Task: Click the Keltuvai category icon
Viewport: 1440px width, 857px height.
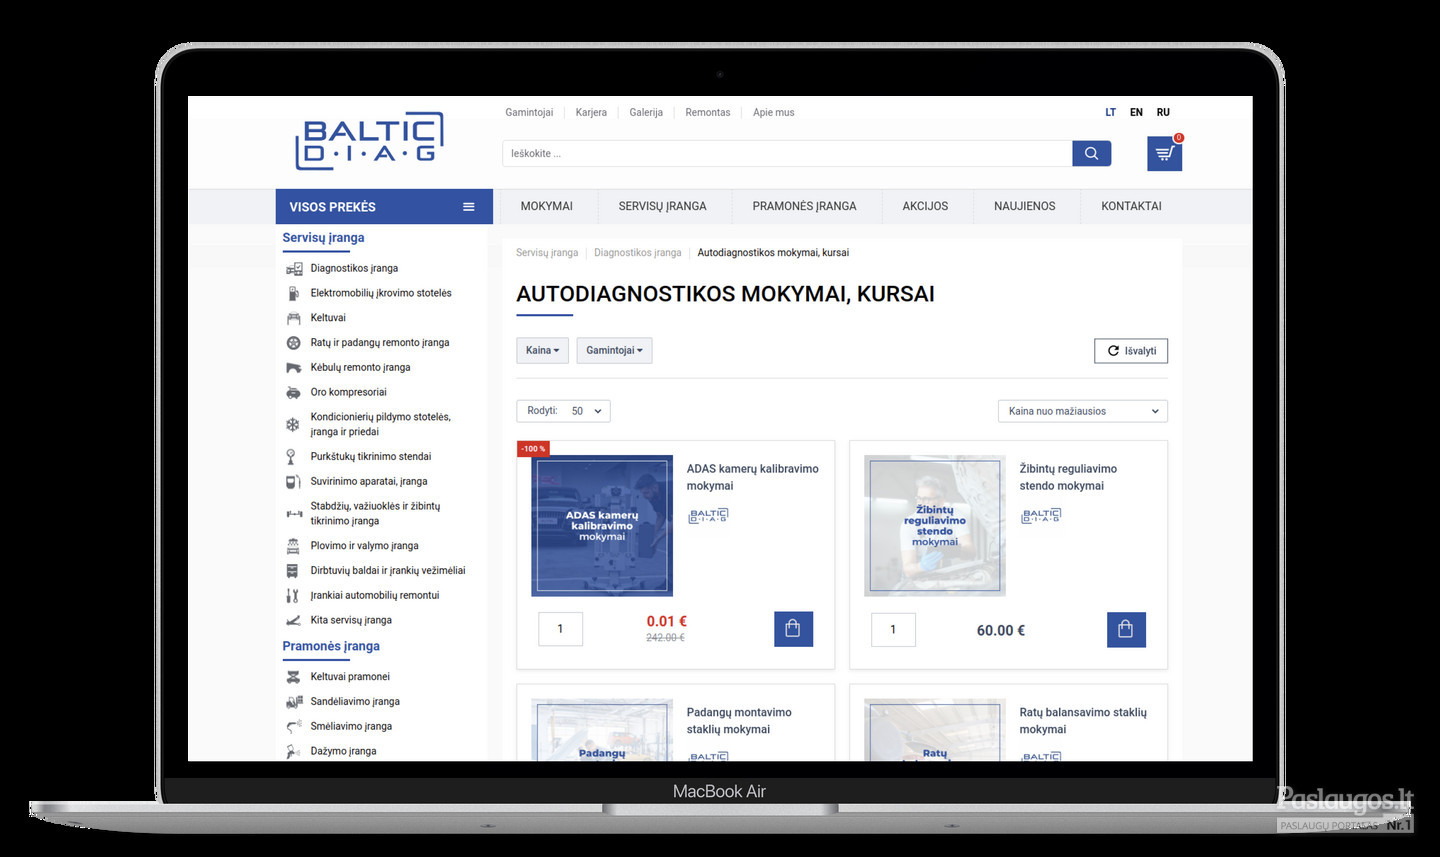Action: (293, 318)
